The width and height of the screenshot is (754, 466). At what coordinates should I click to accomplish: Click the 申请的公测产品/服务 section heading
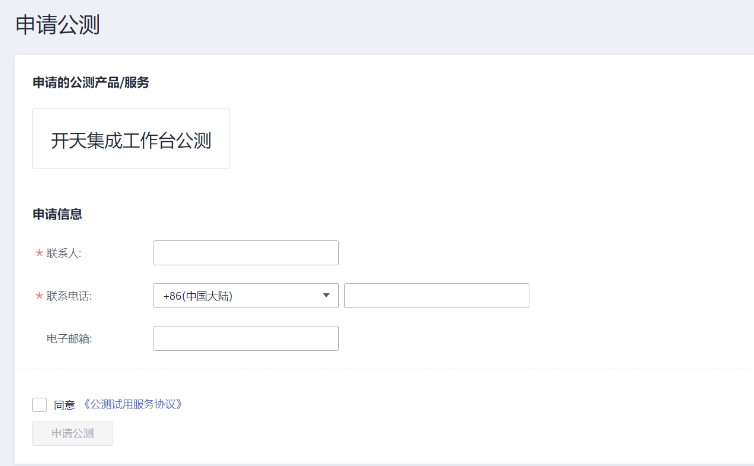[91, 82]
